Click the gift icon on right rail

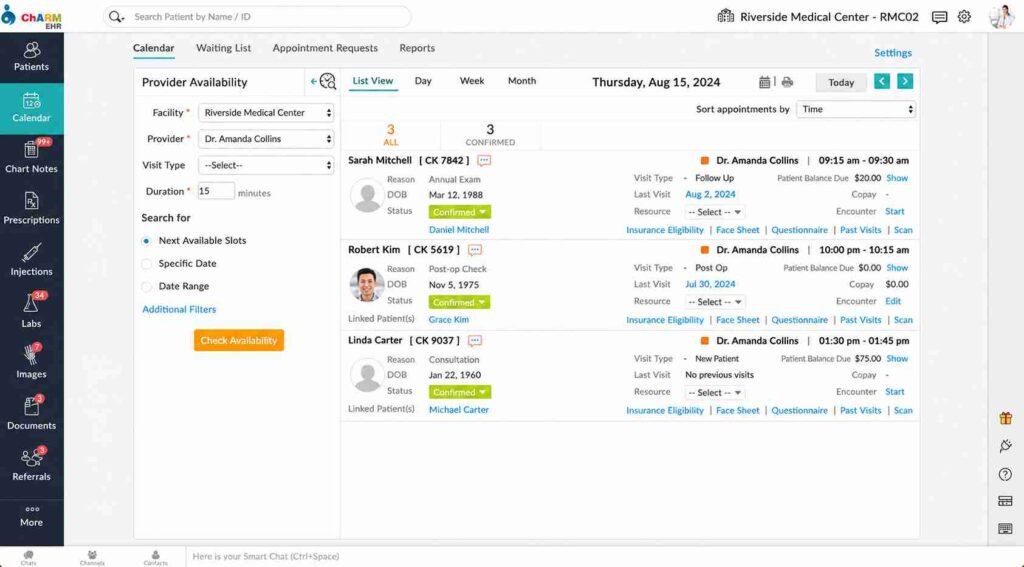[x=1005, y=419]
